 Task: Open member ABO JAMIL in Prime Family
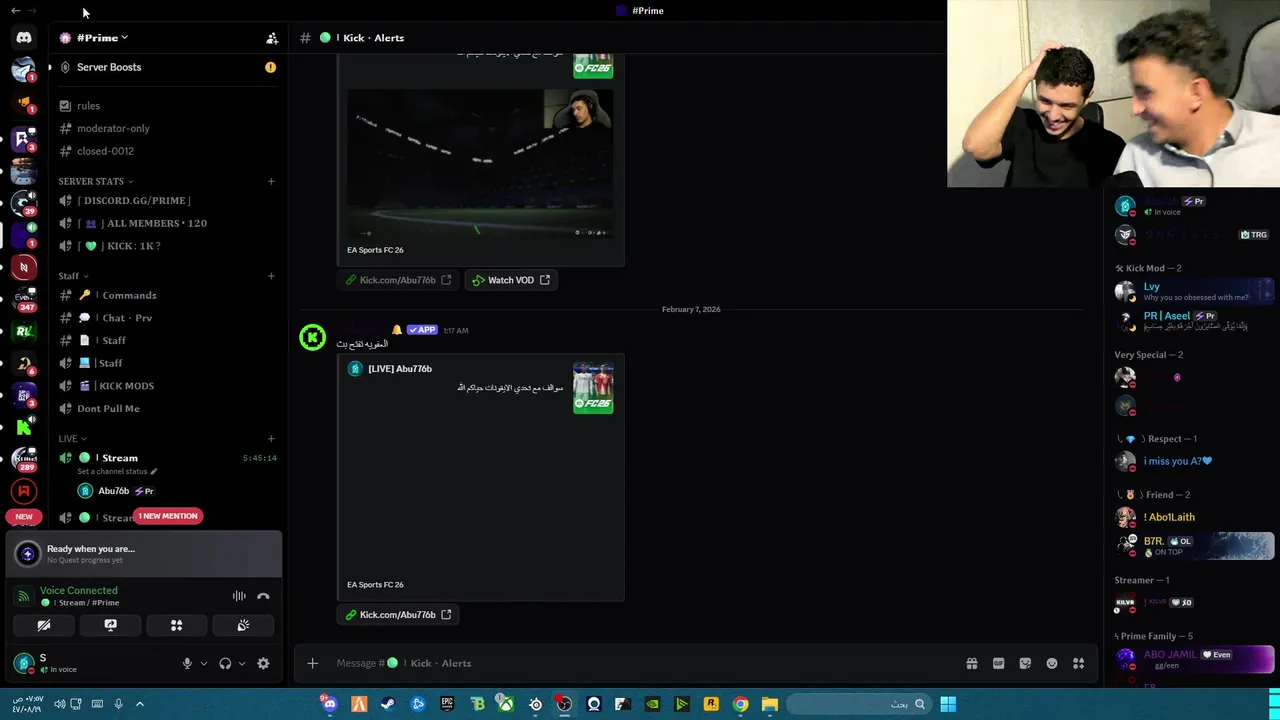(1193, 659)
